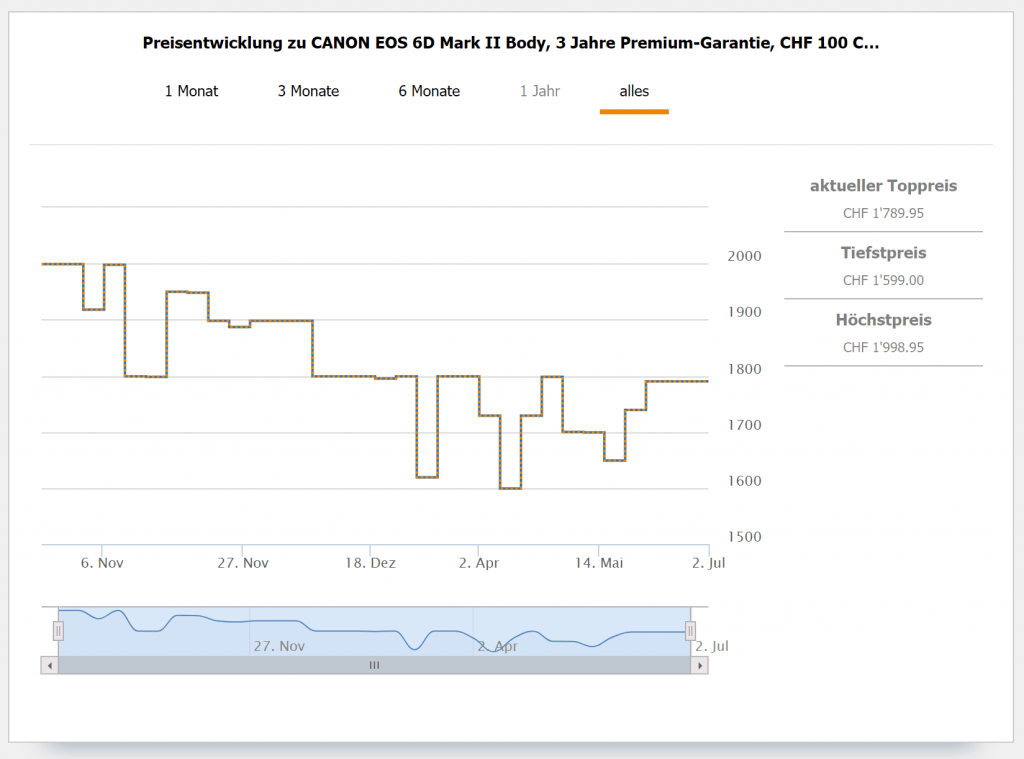Viewport: 1024px width, 759px height.
Task: Select the alles tab
Action: point(634,91)
